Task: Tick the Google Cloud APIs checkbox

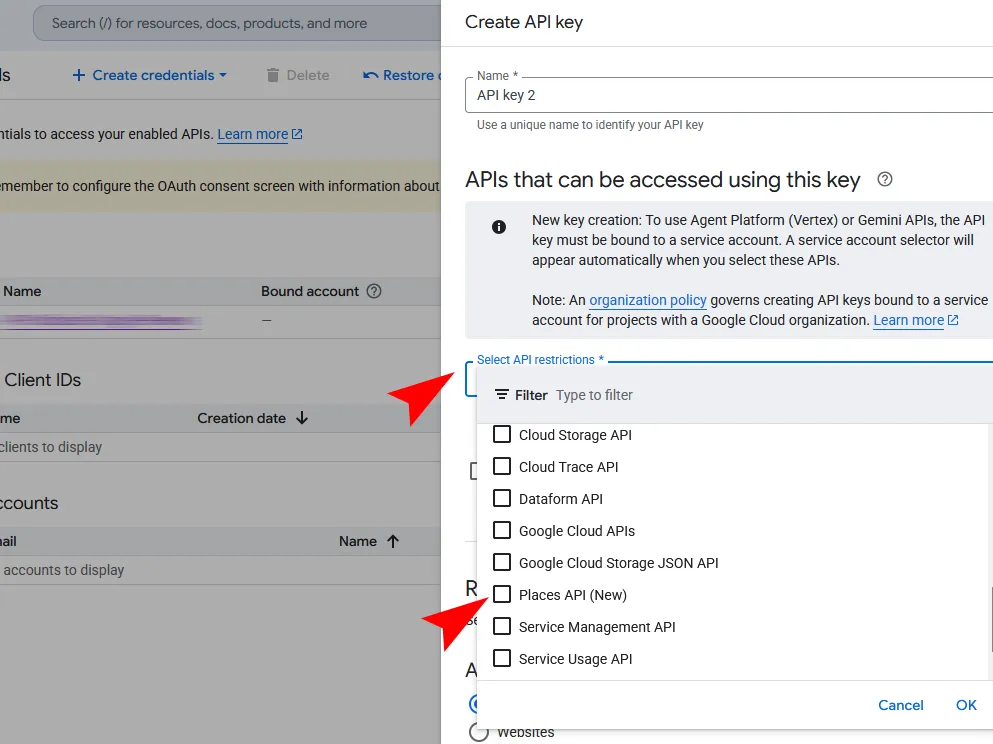Action: (x=502, y=530)
